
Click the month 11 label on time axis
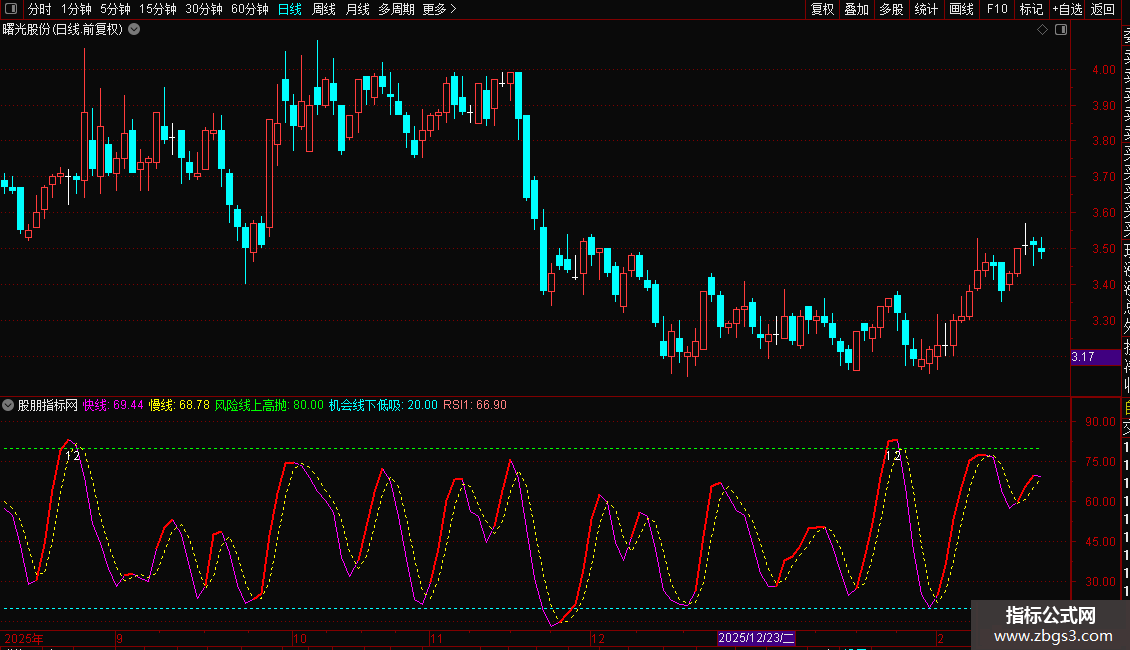click(436, 638)
